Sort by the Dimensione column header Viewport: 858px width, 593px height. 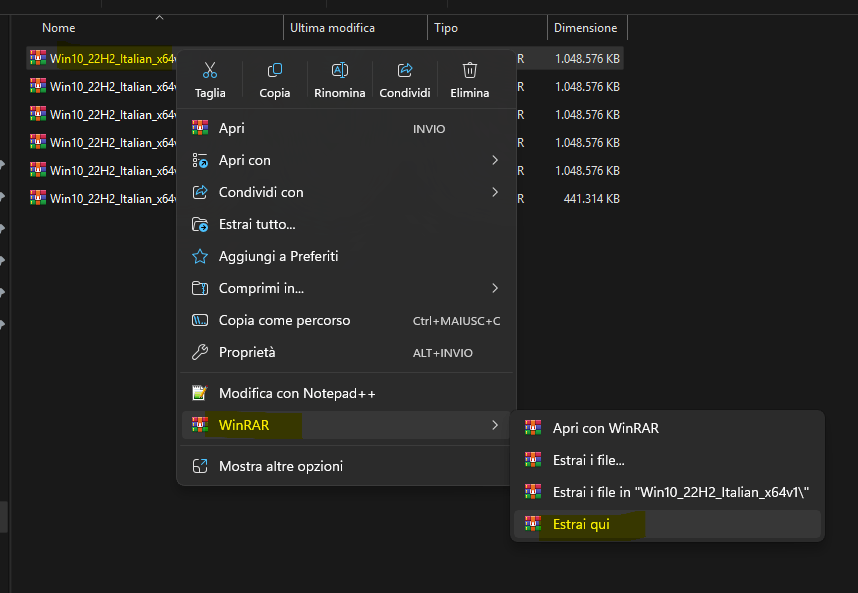tap(585, 28)
